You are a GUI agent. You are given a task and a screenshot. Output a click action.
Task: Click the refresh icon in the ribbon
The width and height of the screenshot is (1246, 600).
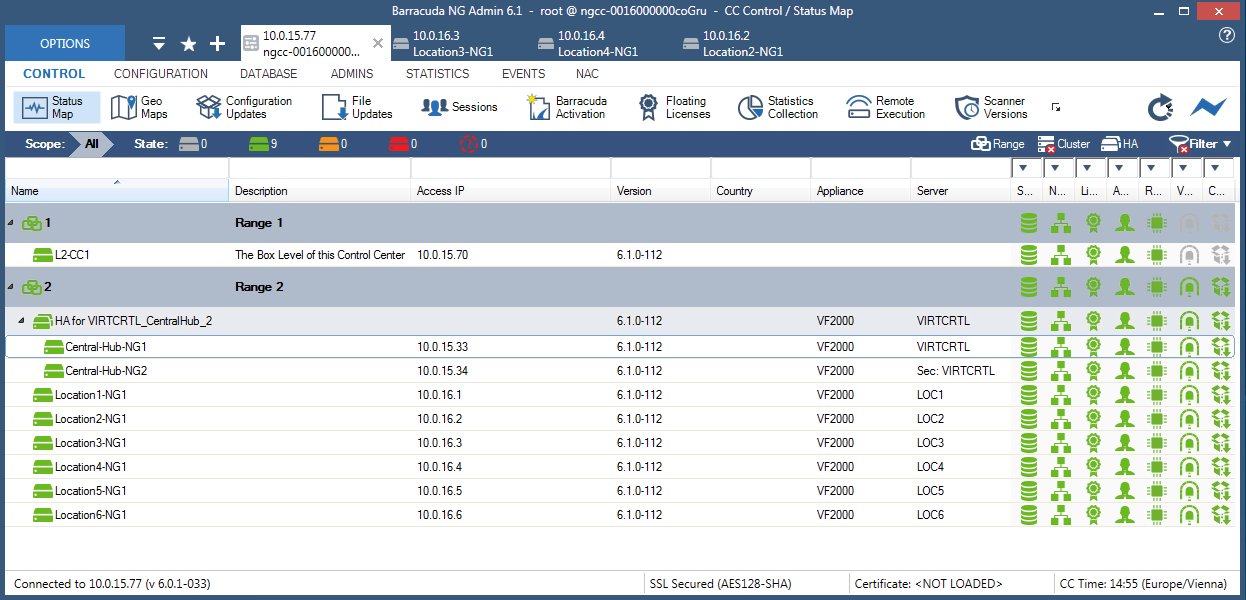coord(1160,107)
